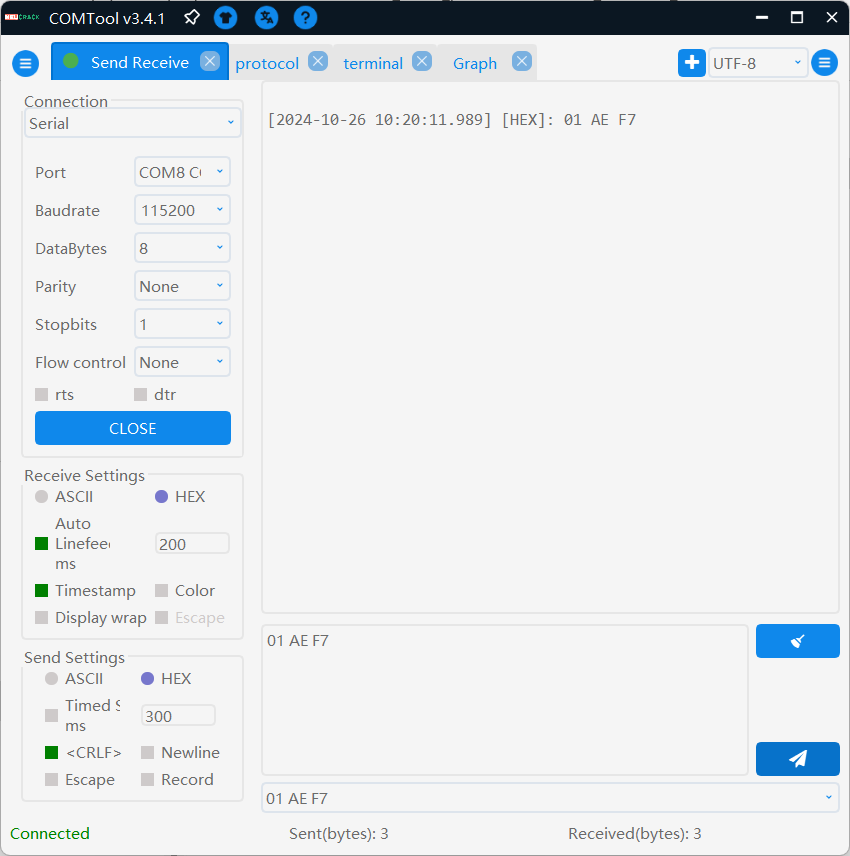Toggle the <CRLF> checkbox

[51, 753]
